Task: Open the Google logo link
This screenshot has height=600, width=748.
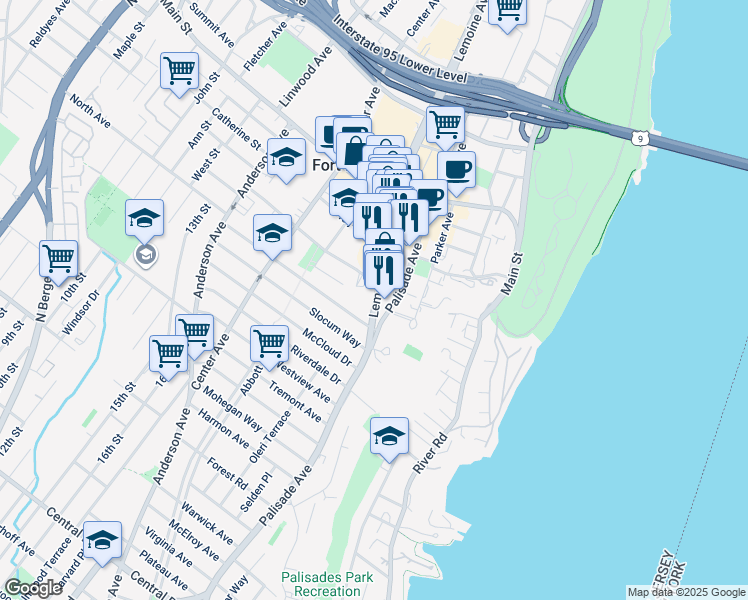Action: coord(33,588)
